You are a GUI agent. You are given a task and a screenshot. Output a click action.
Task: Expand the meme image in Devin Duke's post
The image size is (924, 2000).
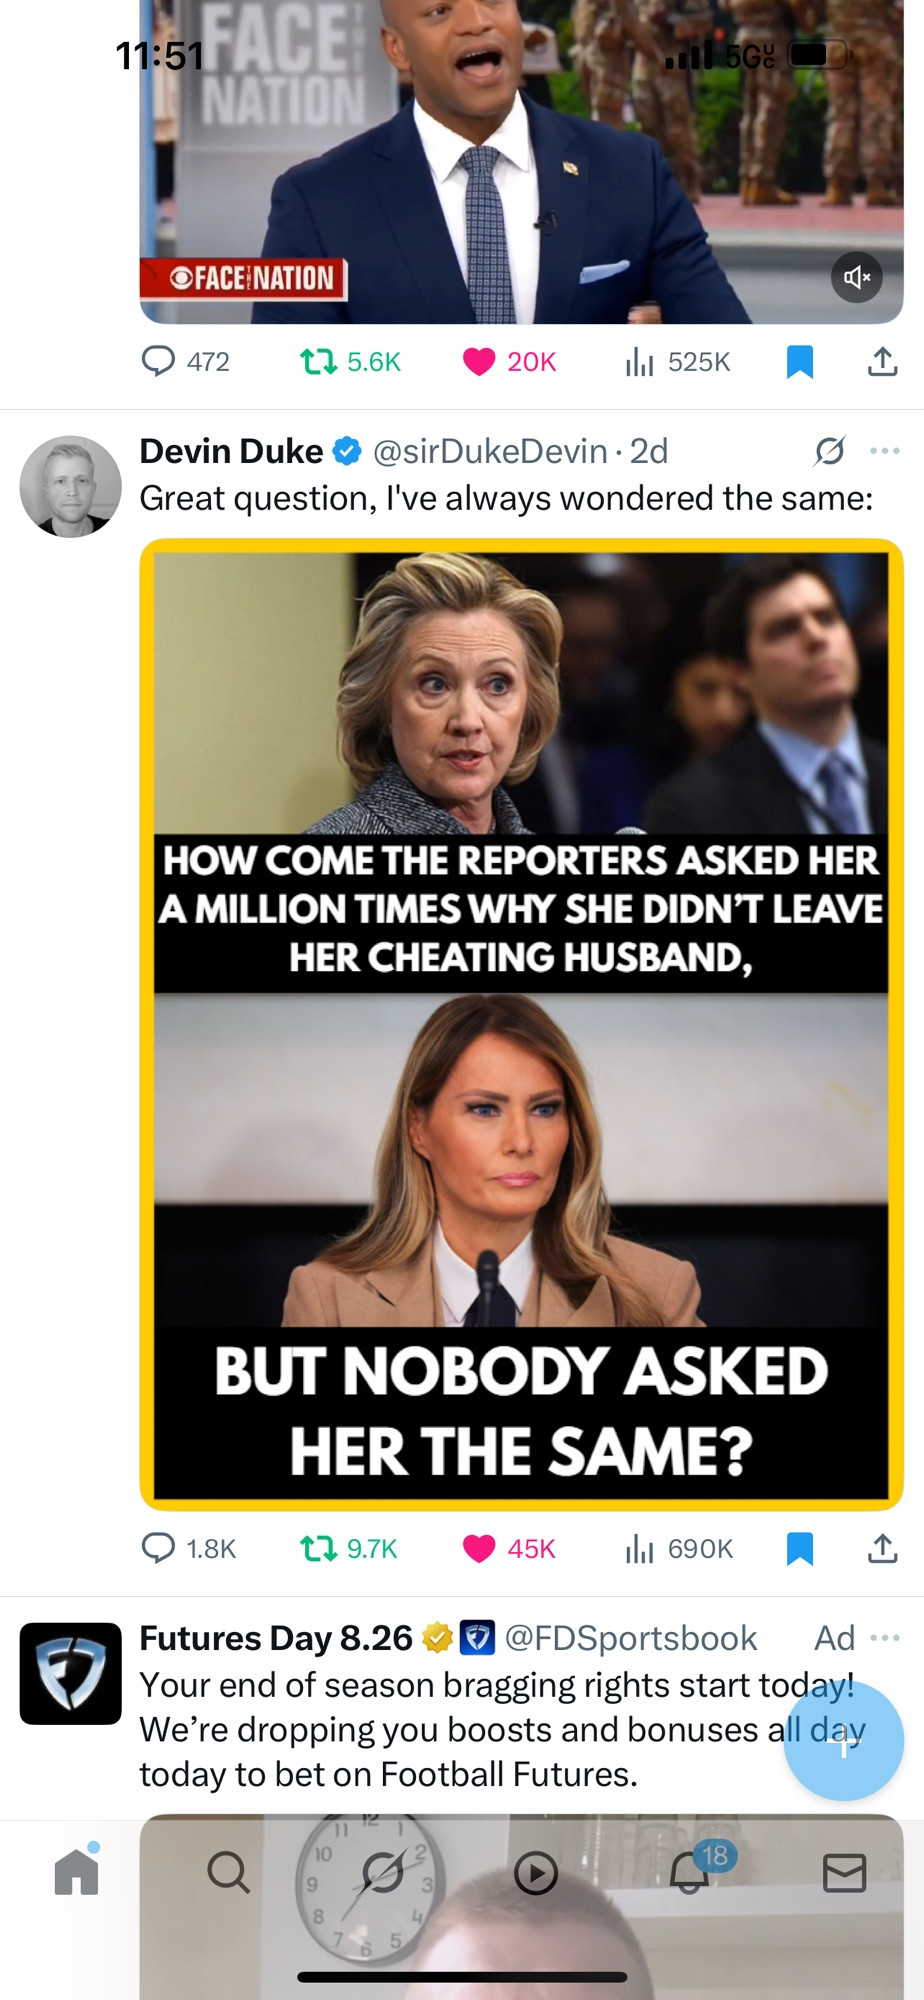click(x=521, y=1024)
